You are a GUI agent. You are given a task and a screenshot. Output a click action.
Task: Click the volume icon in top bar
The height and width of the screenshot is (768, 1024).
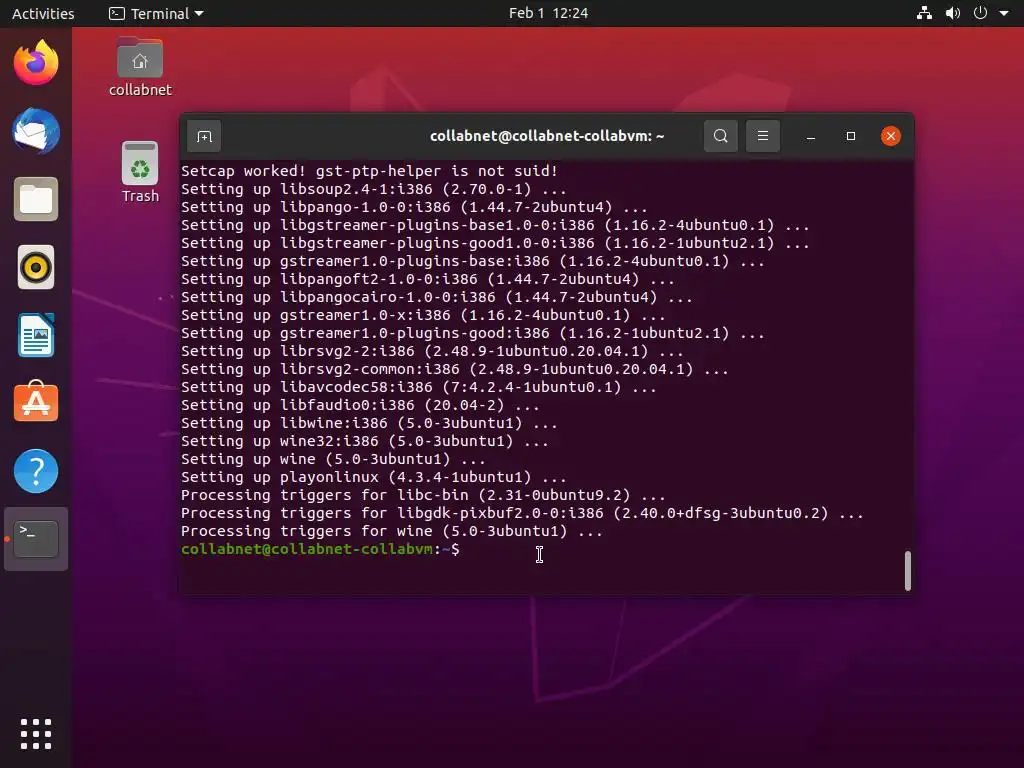pos(953,13)
